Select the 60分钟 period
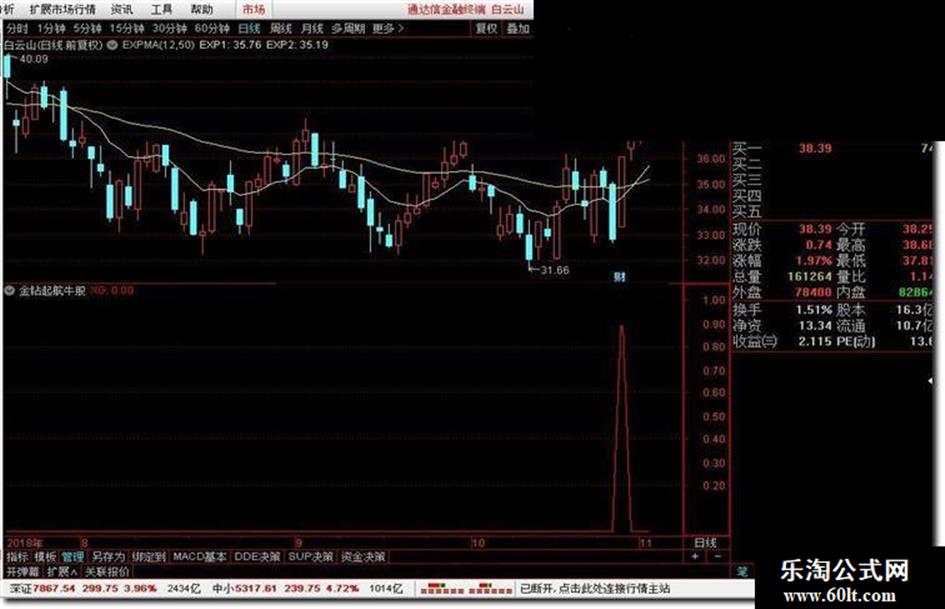This screenshot has width=945, height=609. pyautogui.click(x=212, y=28)
